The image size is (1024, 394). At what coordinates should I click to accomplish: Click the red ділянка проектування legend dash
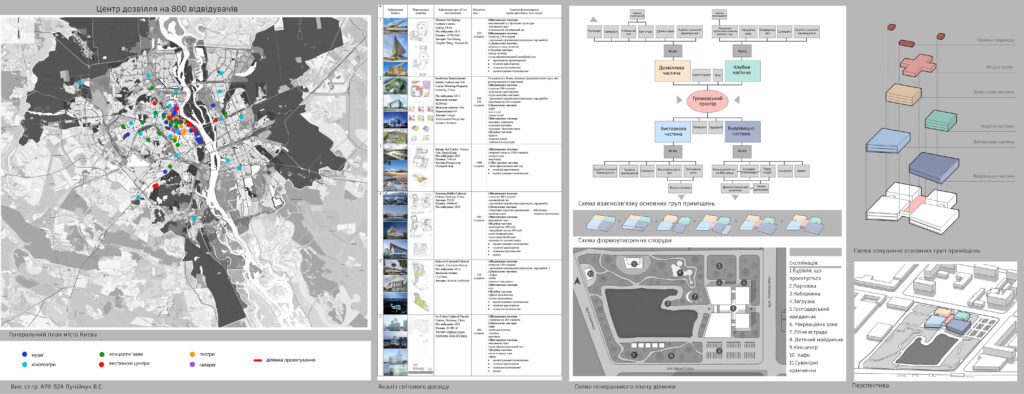click(257, 360)
